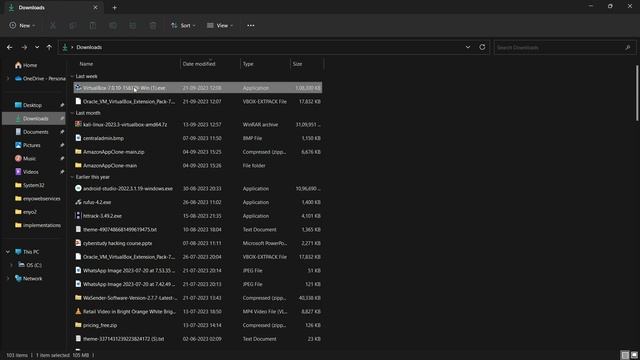Go forward with the right arrow
Viewport: 640px width, 360px height.
24,47
